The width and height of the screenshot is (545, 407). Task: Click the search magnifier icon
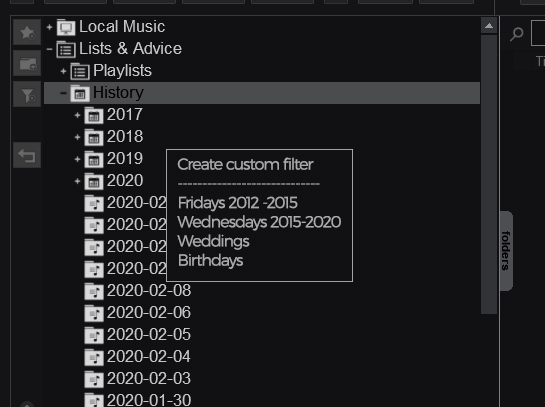[516, 34]
